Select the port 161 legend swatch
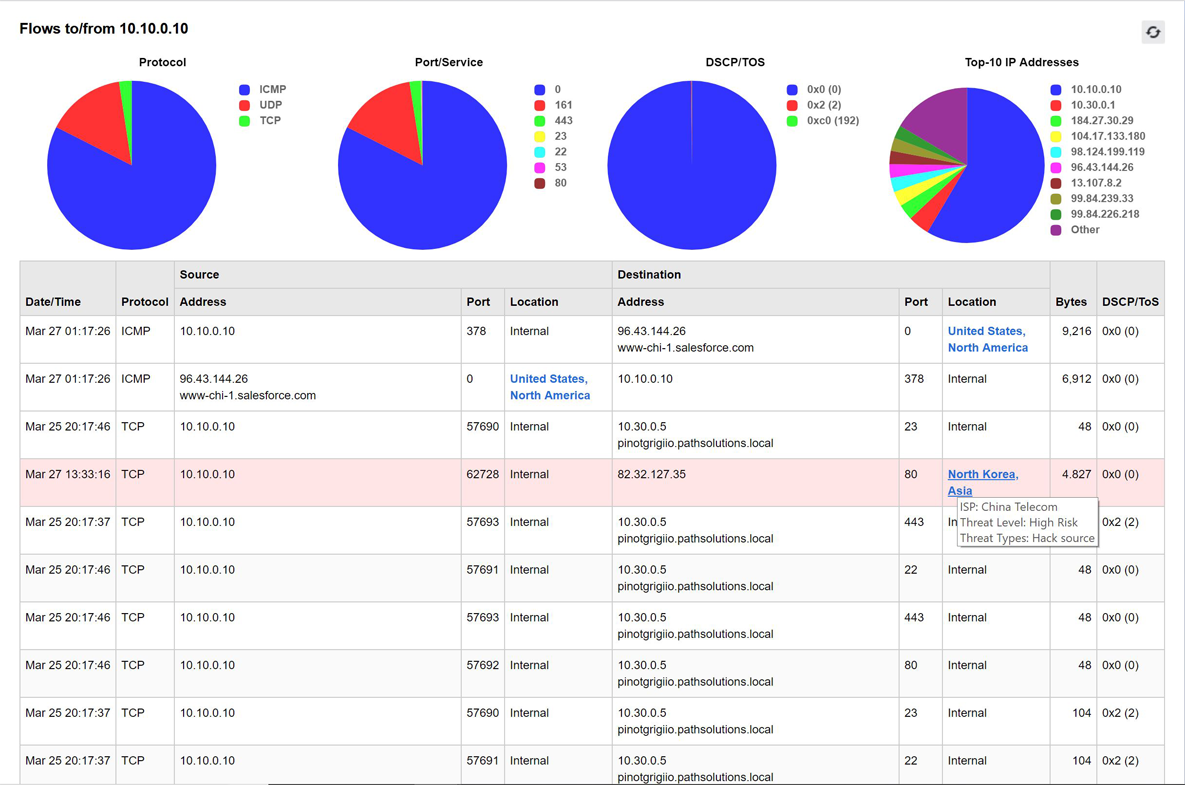 point(540,105)
